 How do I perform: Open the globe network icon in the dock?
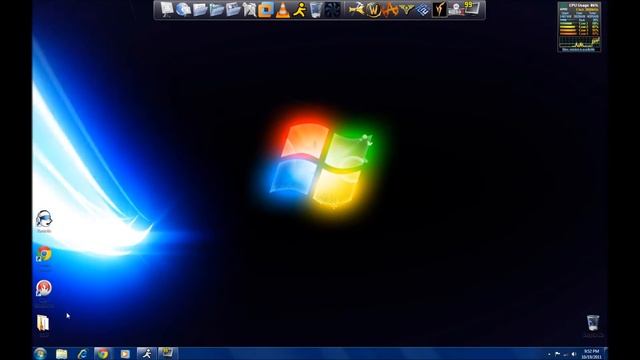(x=183, y=9)
